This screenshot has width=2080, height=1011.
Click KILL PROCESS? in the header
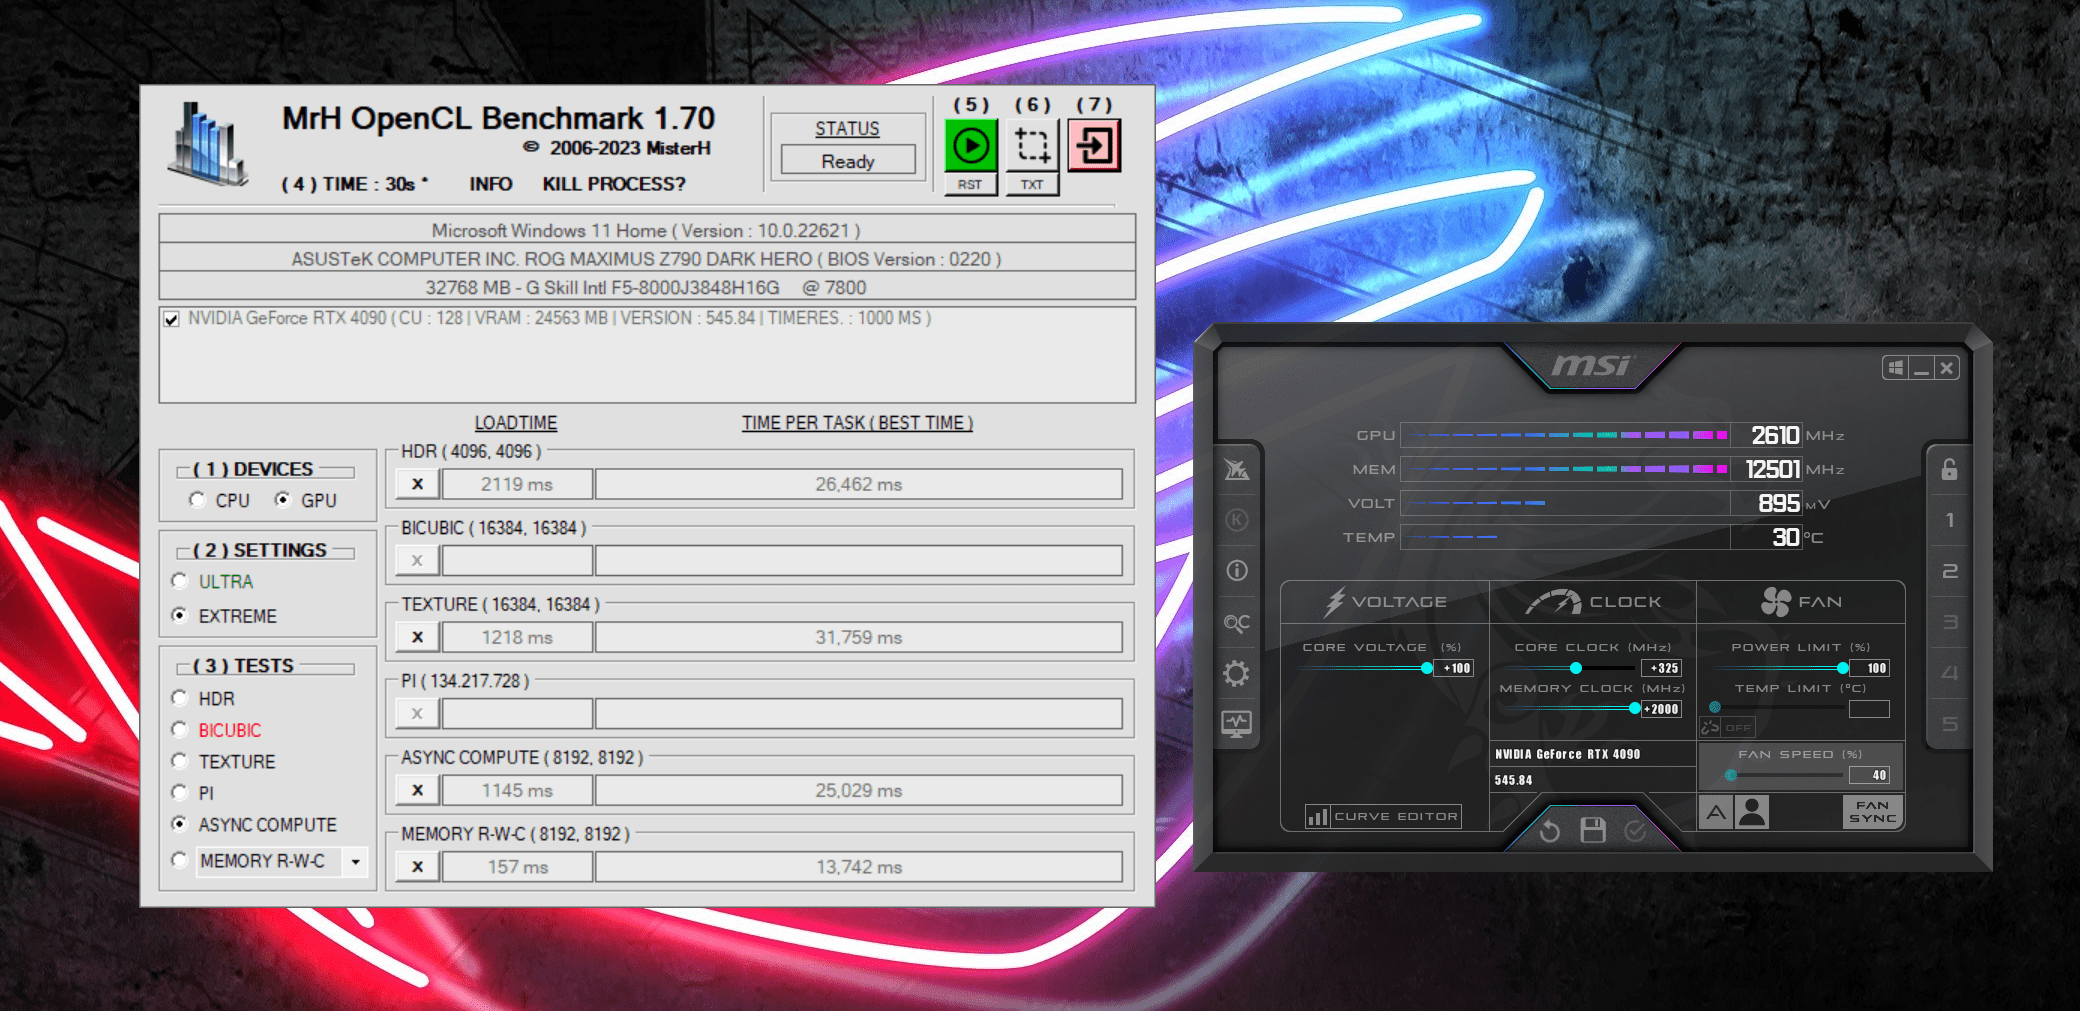pyautogui.click(x=614, y=184)
